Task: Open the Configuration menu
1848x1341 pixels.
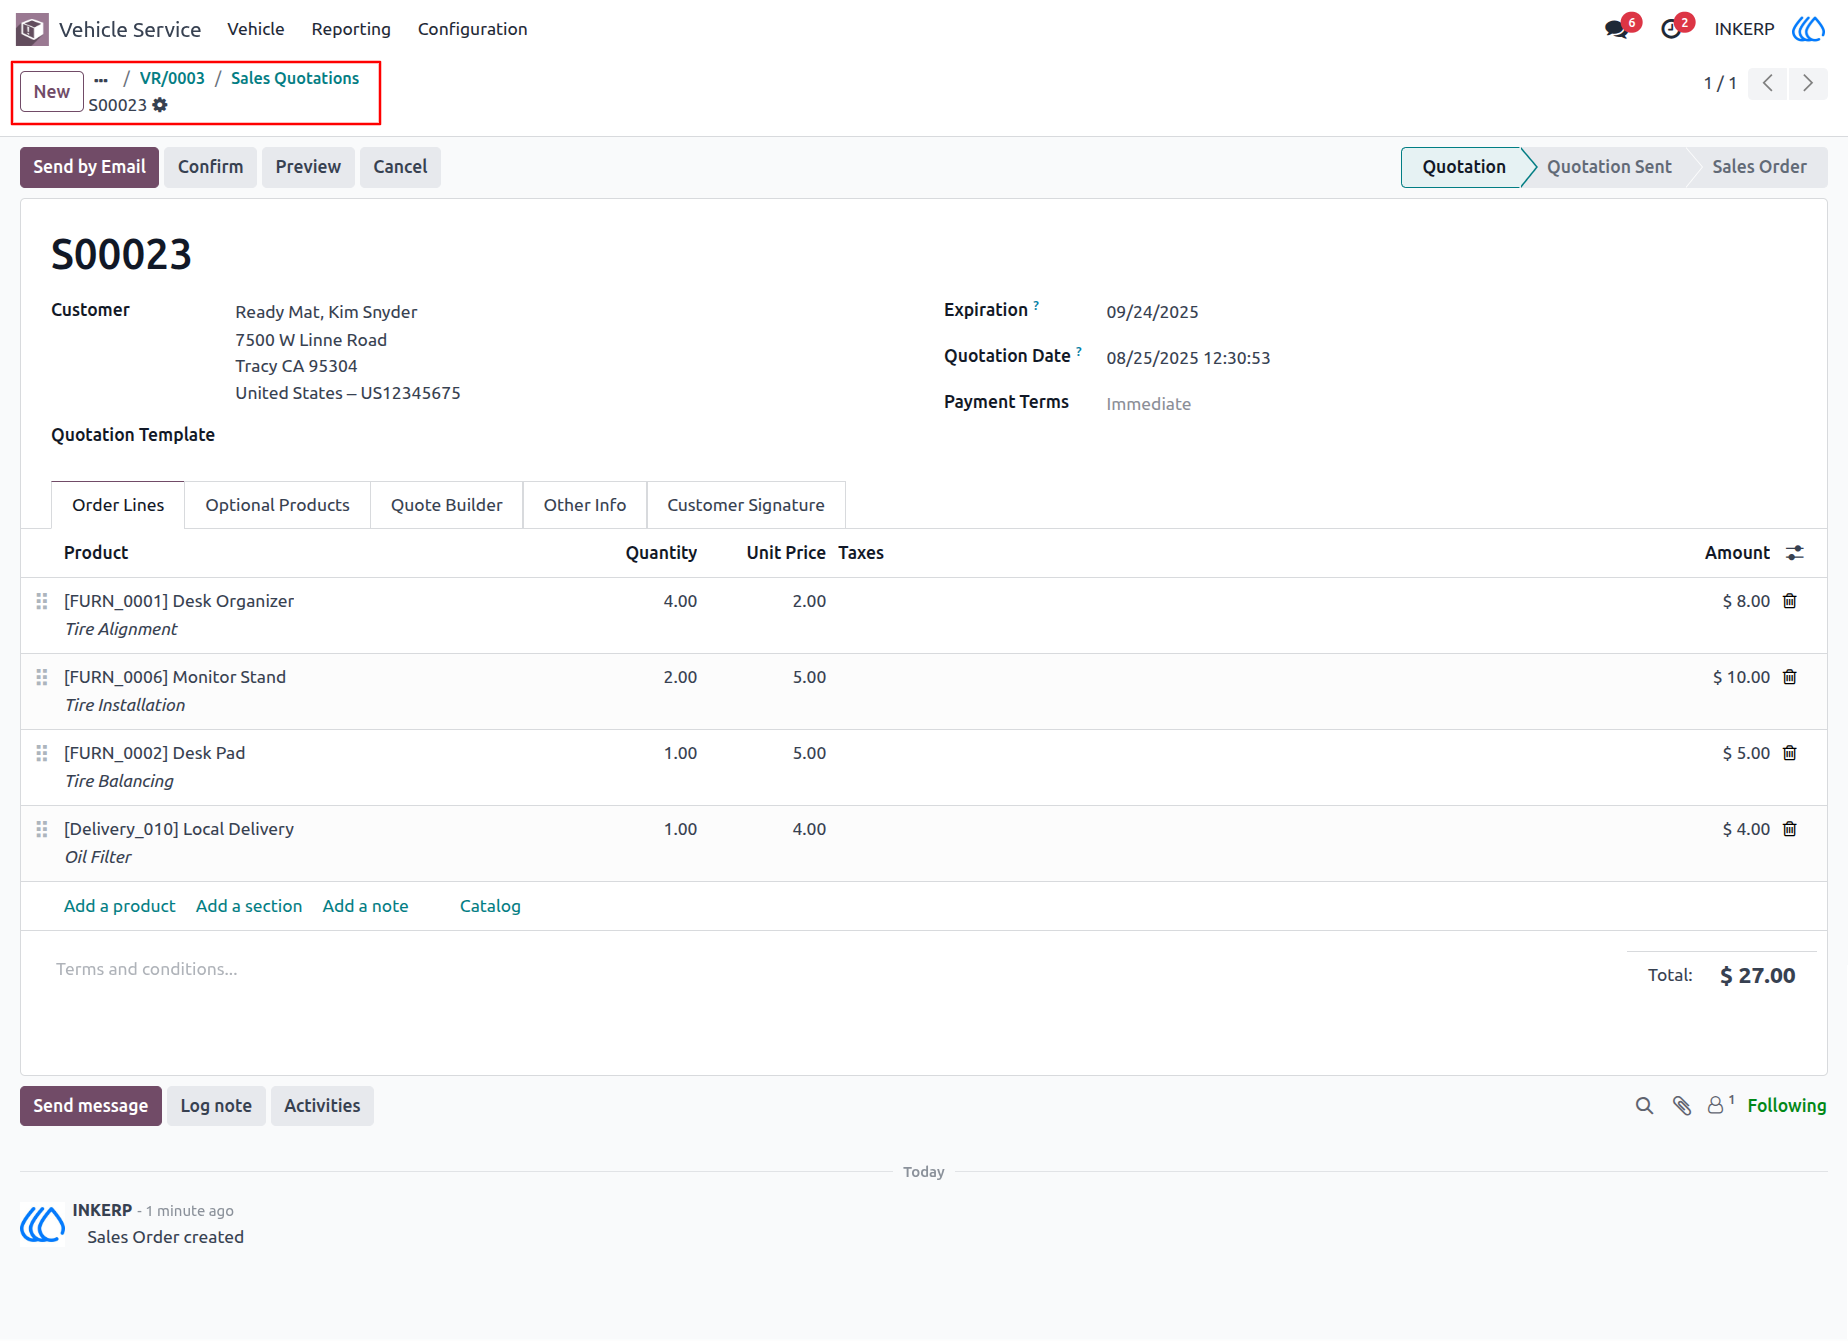Action: (x=472, y=29)
